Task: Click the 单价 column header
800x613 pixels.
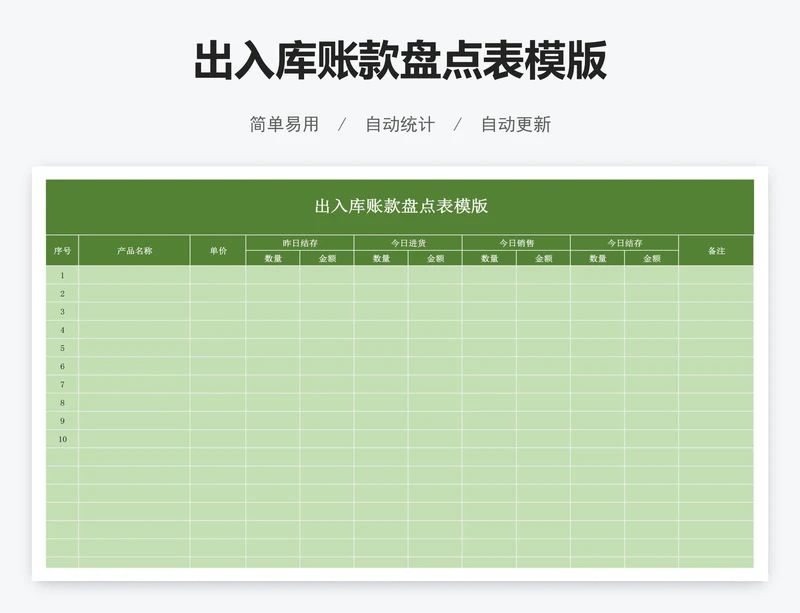Action: [x=218, y=251]
